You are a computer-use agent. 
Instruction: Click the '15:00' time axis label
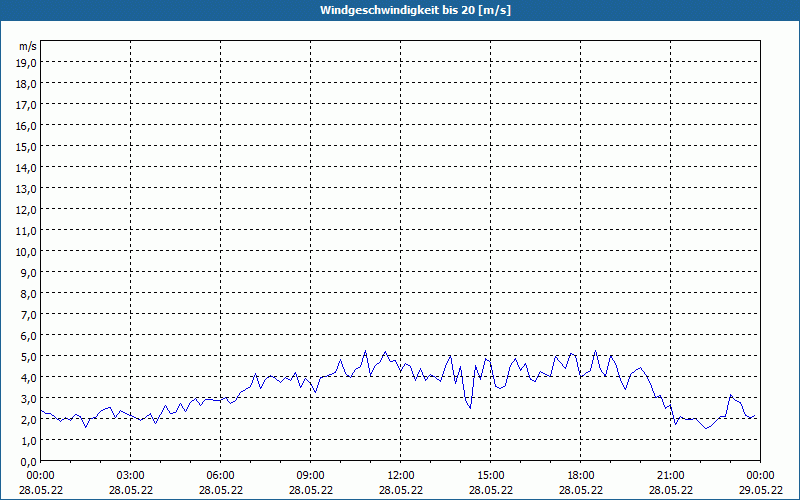click(490, 476)
